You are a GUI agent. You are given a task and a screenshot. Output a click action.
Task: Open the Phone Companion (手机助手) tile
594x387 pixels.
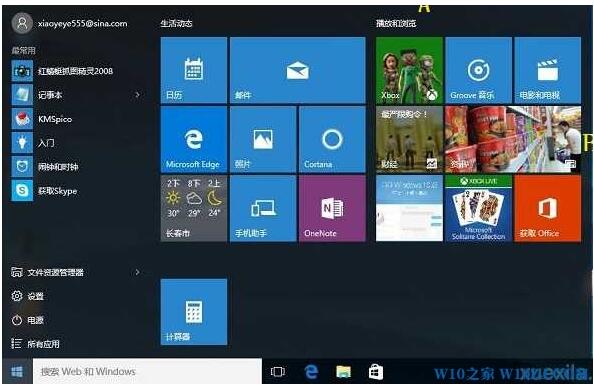[263, 208]
